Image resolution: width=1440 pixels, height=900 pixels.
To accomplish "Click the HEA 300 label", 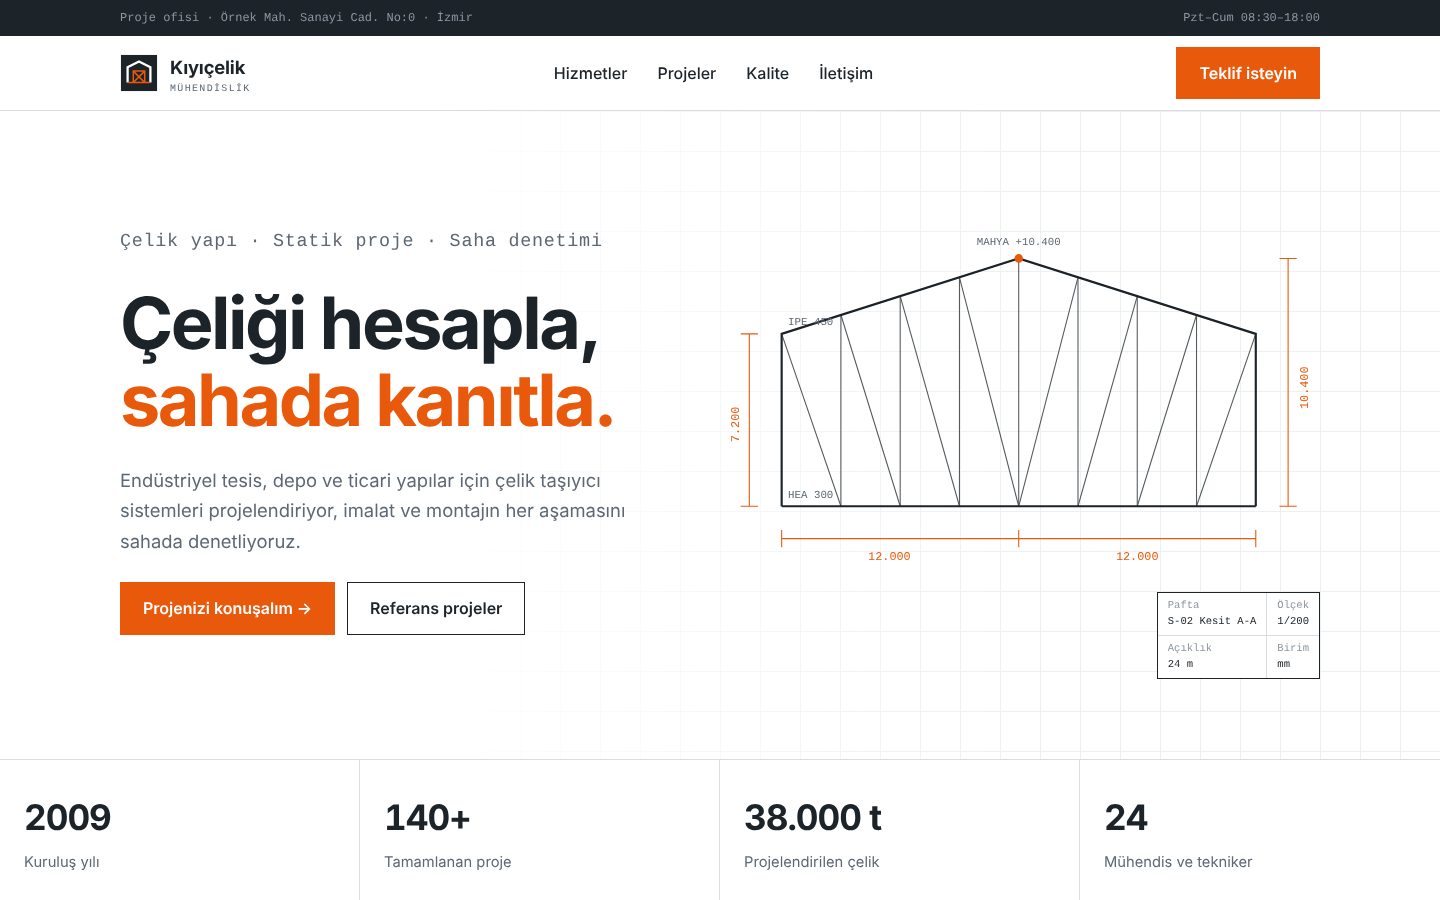I will (x=810, y=495).
